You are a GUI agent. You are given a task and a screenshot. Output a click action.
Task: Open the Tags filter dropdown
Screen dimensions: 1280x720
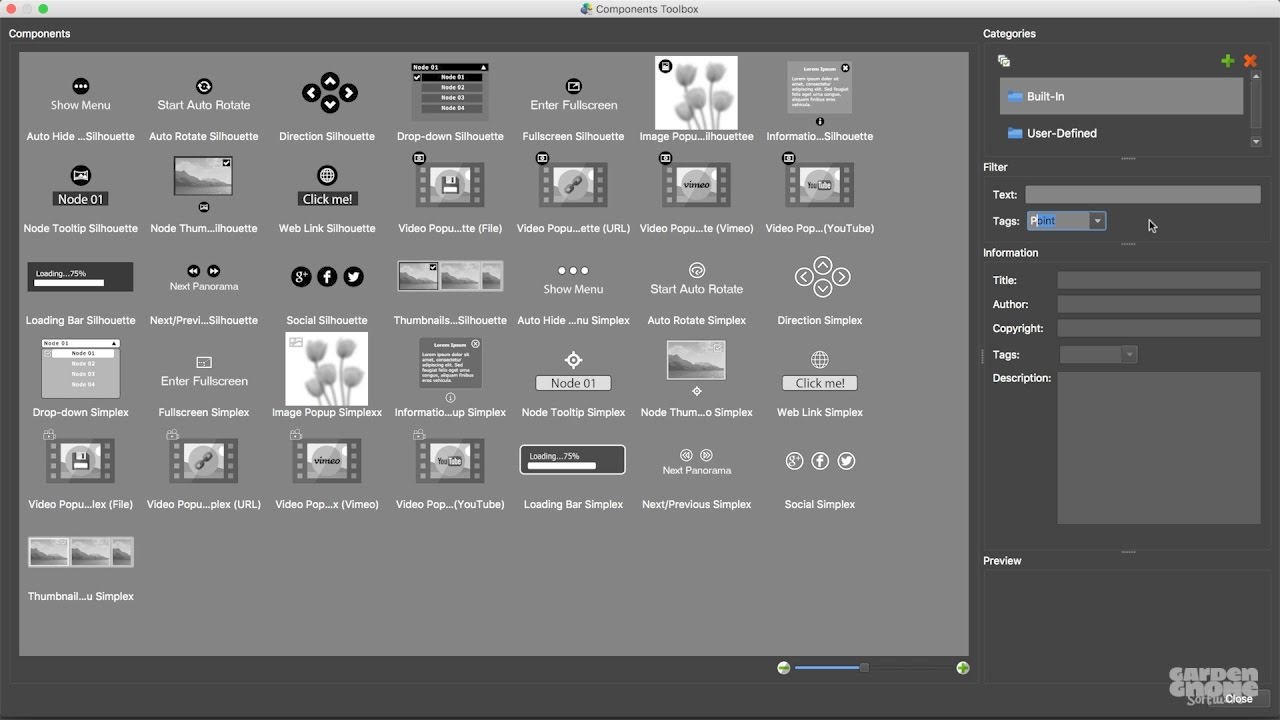click(x=1097, y=220)
